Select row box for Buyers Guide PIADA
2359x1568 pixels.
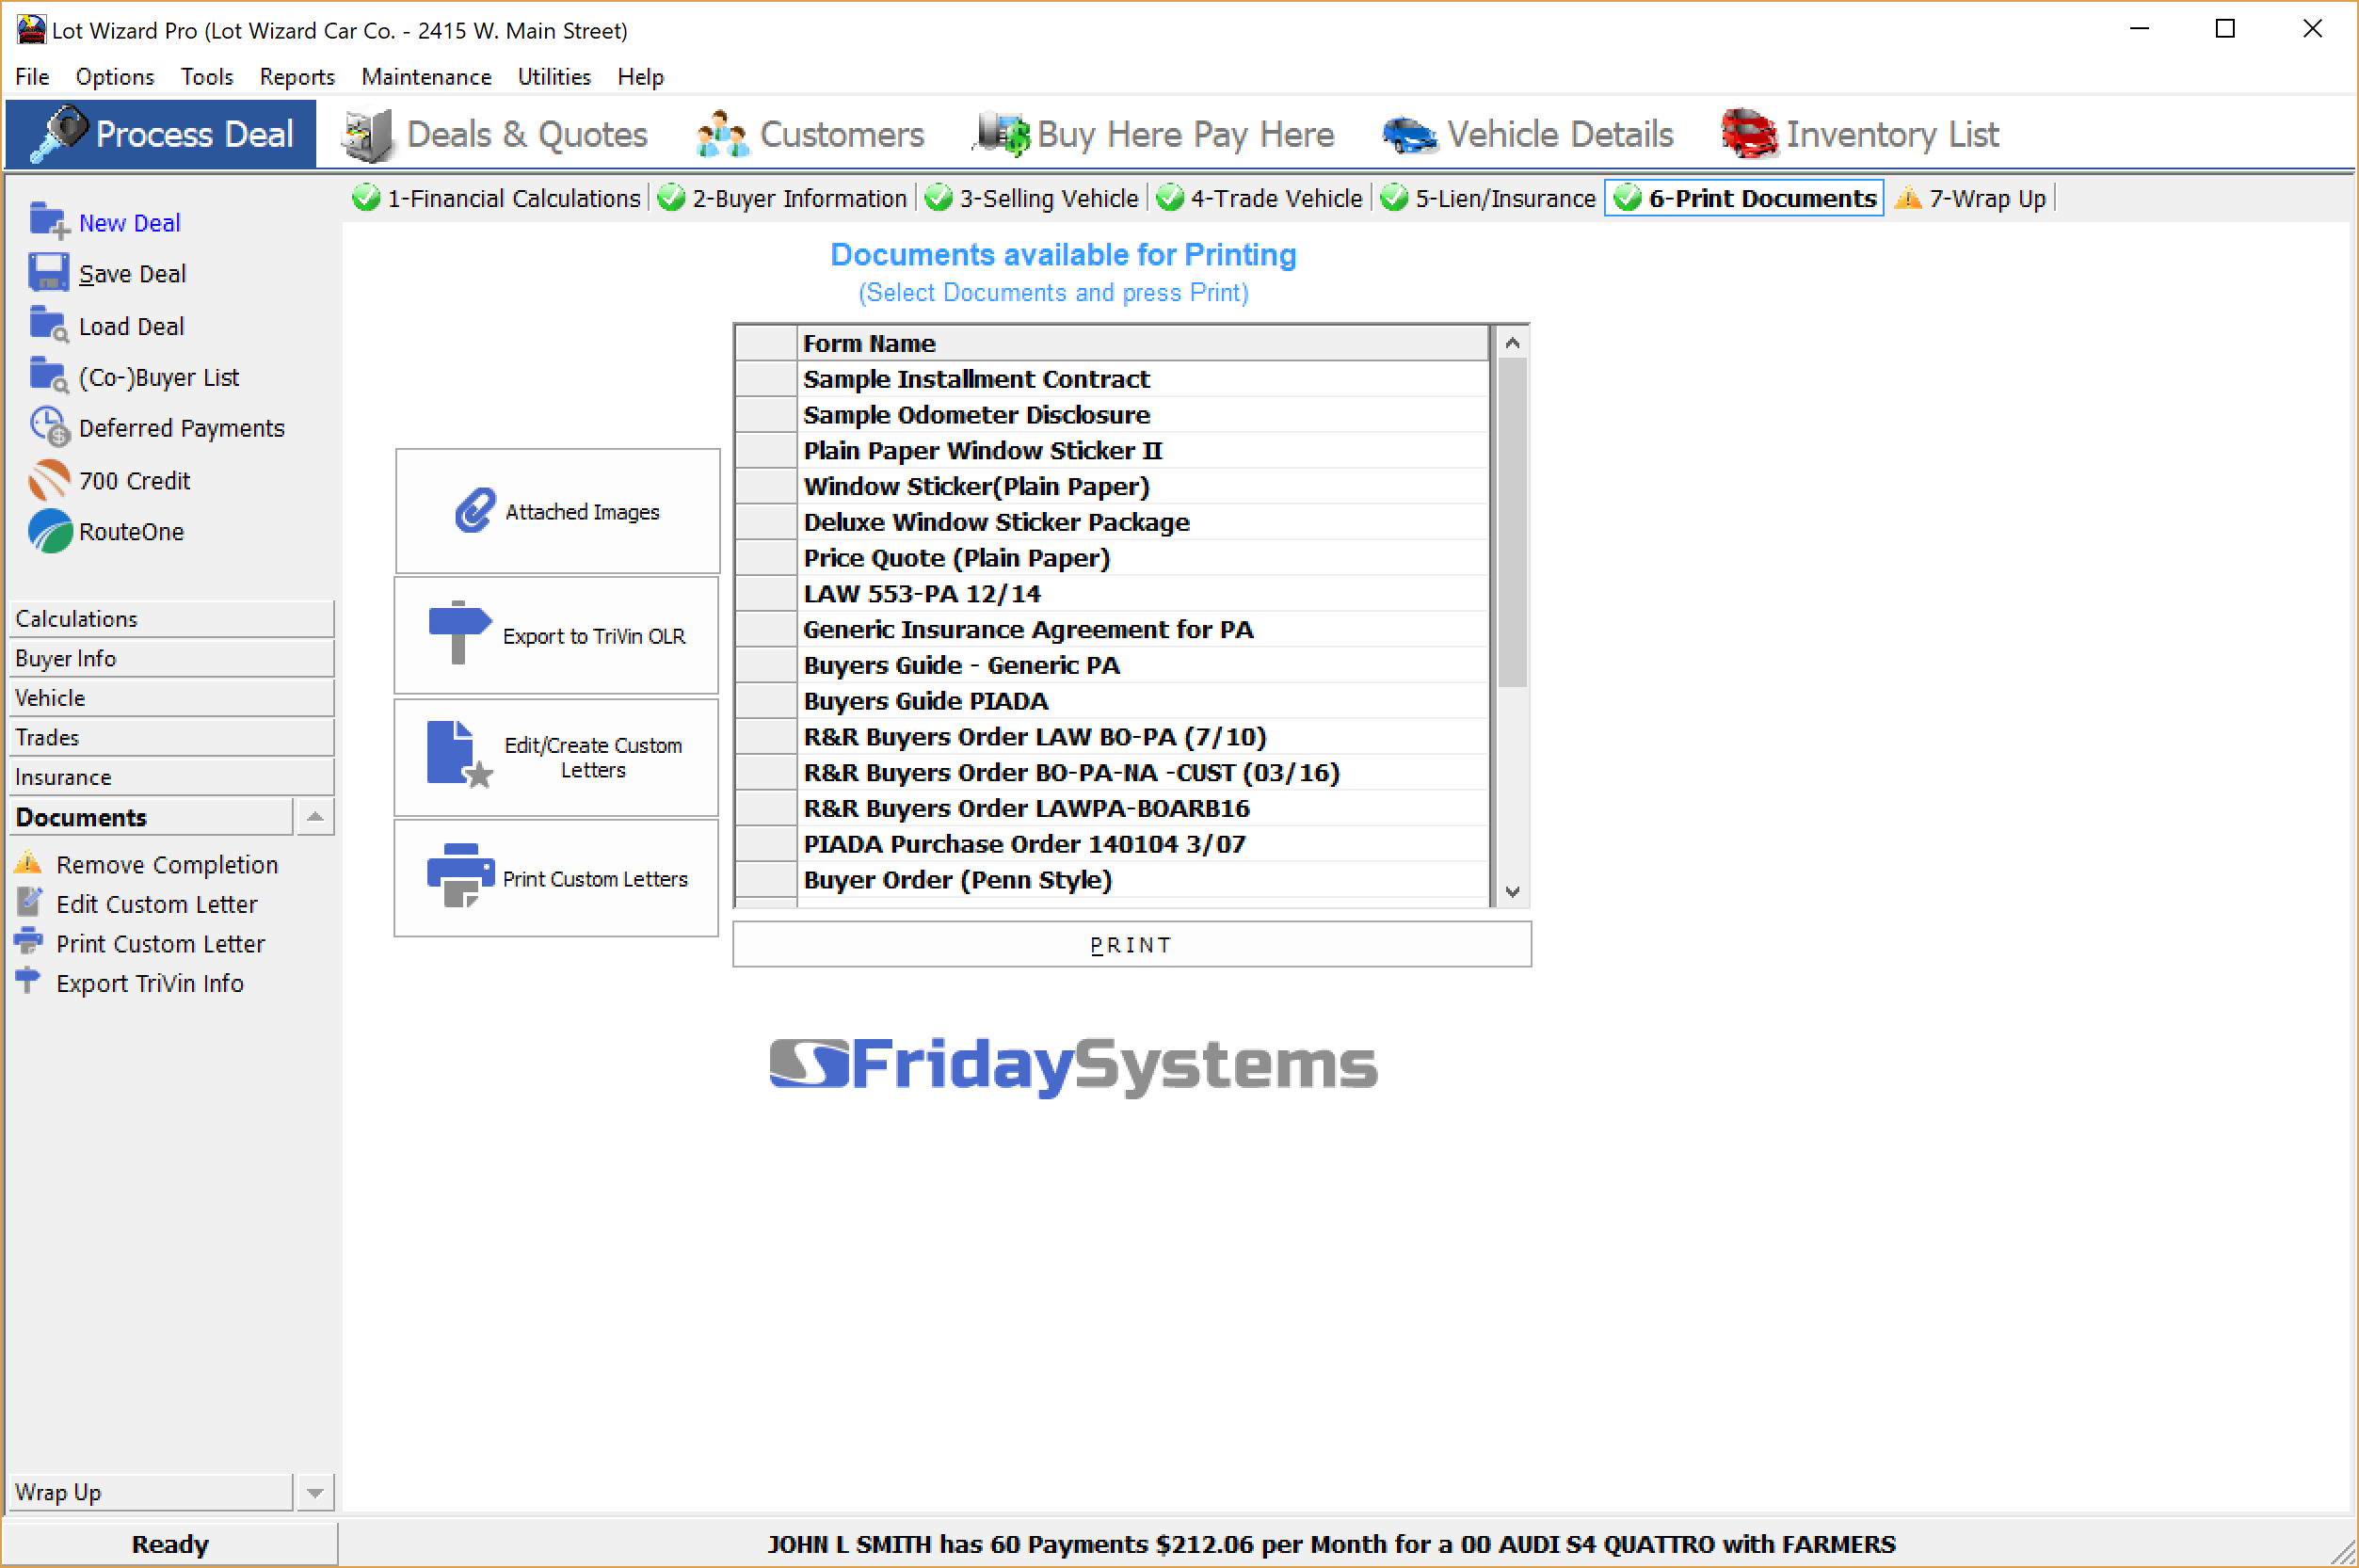(x=765, y=701)
